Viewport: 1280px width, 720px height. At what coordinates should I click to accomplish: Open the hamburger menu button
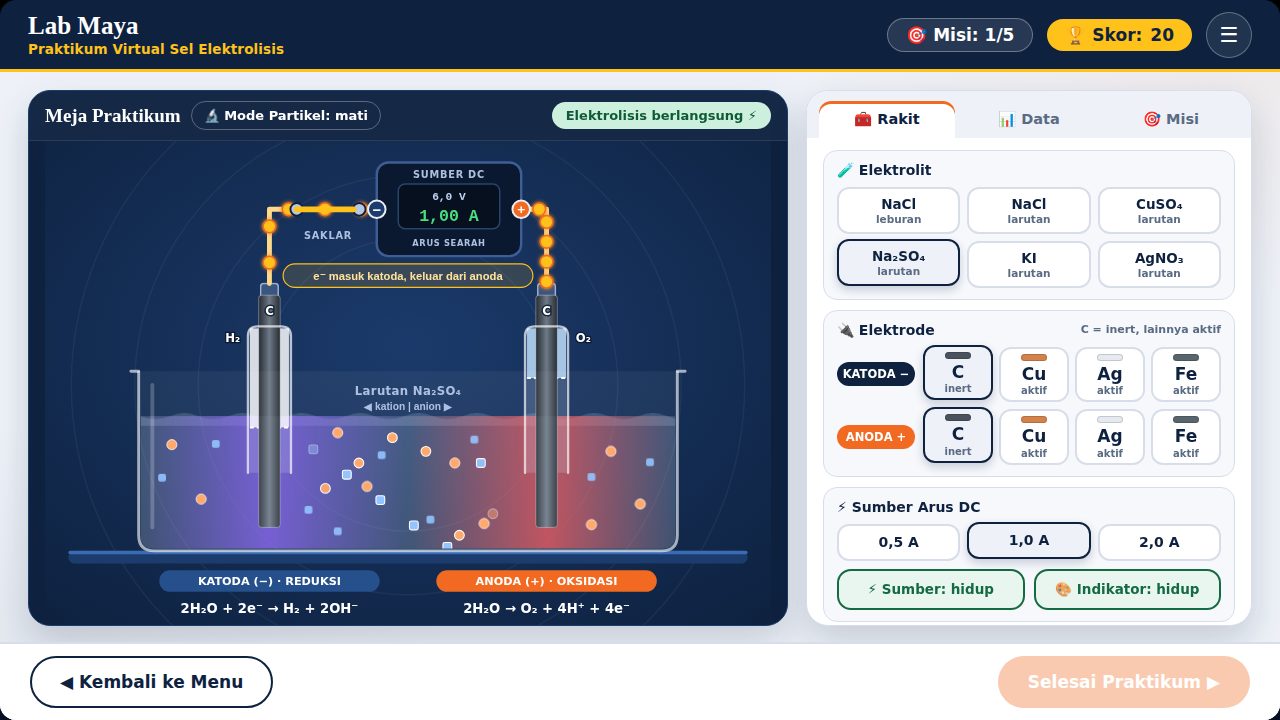point(1229,35)
